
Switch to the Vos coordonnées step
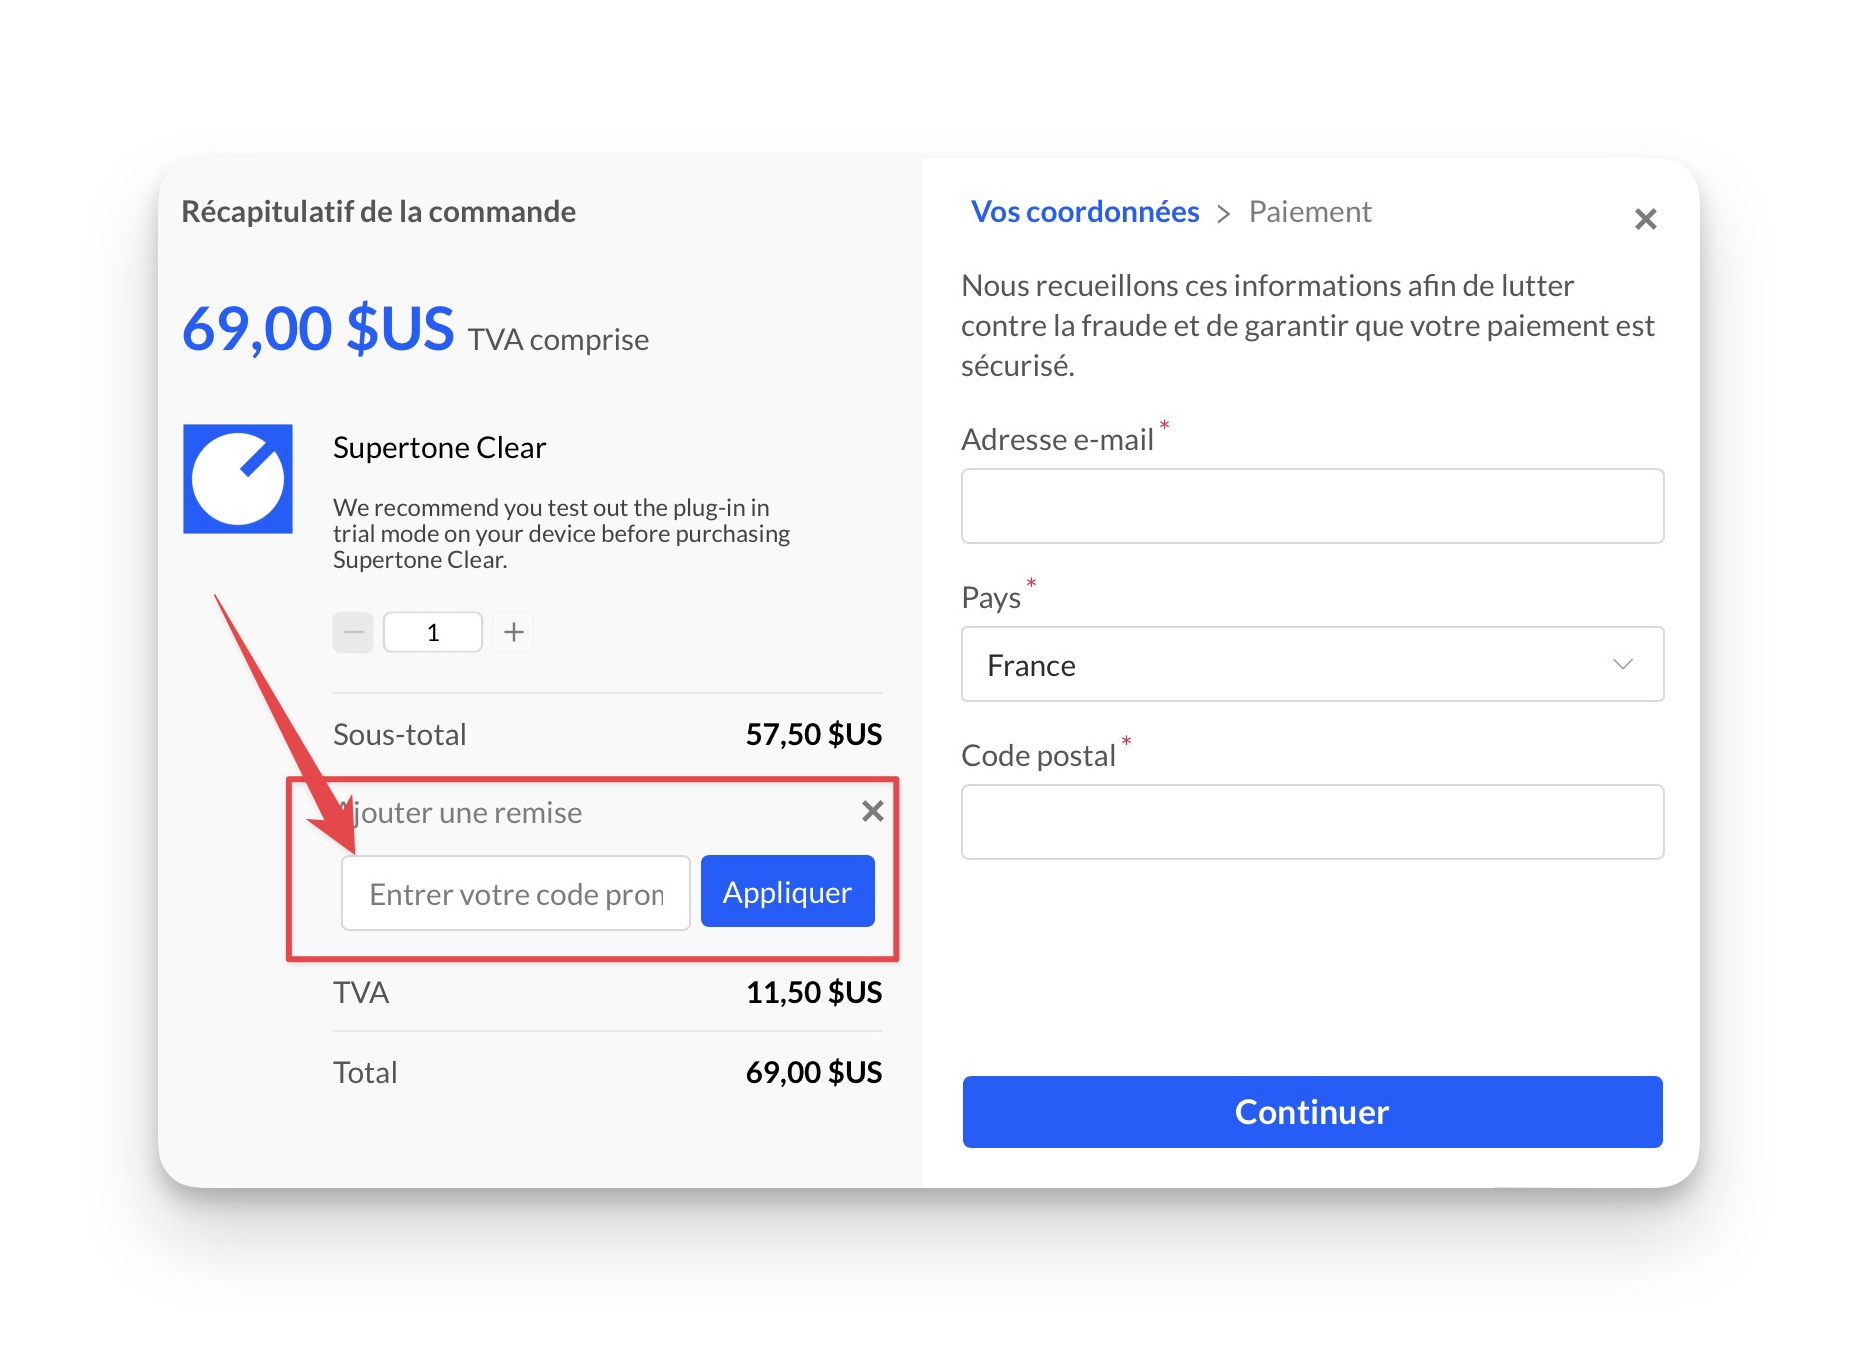[1085, 212]
